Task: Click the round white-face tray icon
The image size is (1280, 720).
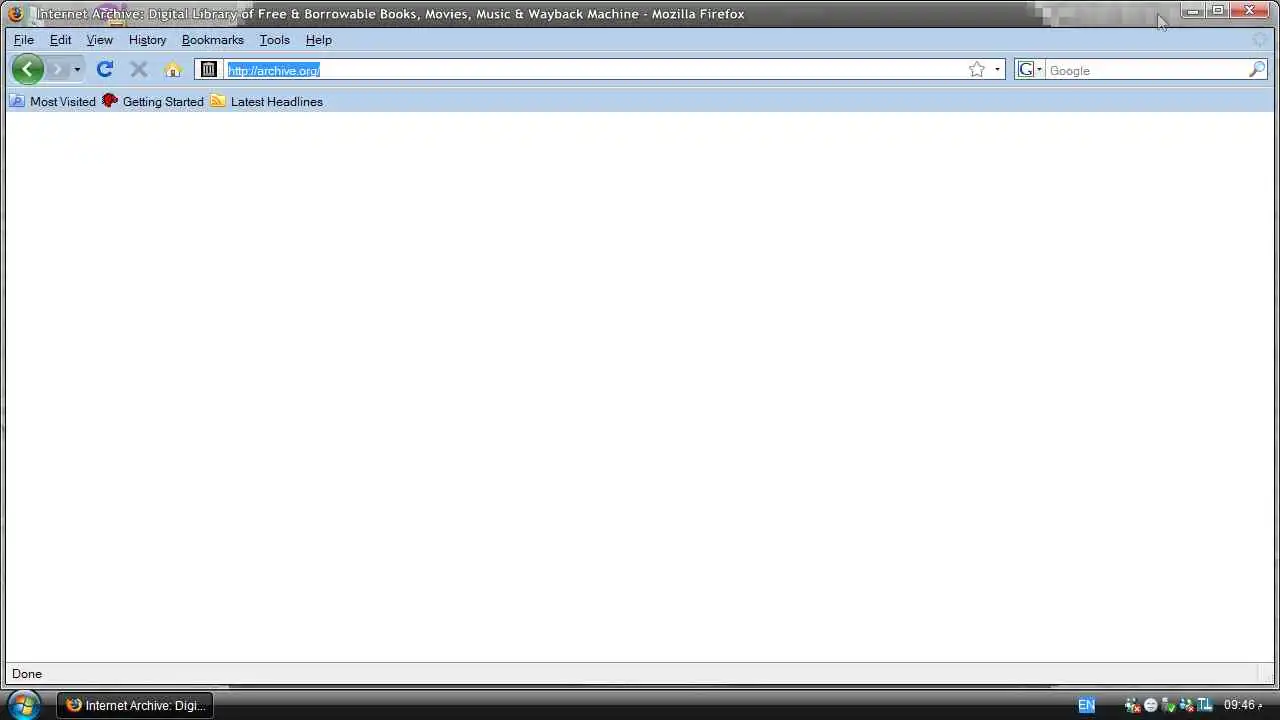Action: pos(1150,705)
